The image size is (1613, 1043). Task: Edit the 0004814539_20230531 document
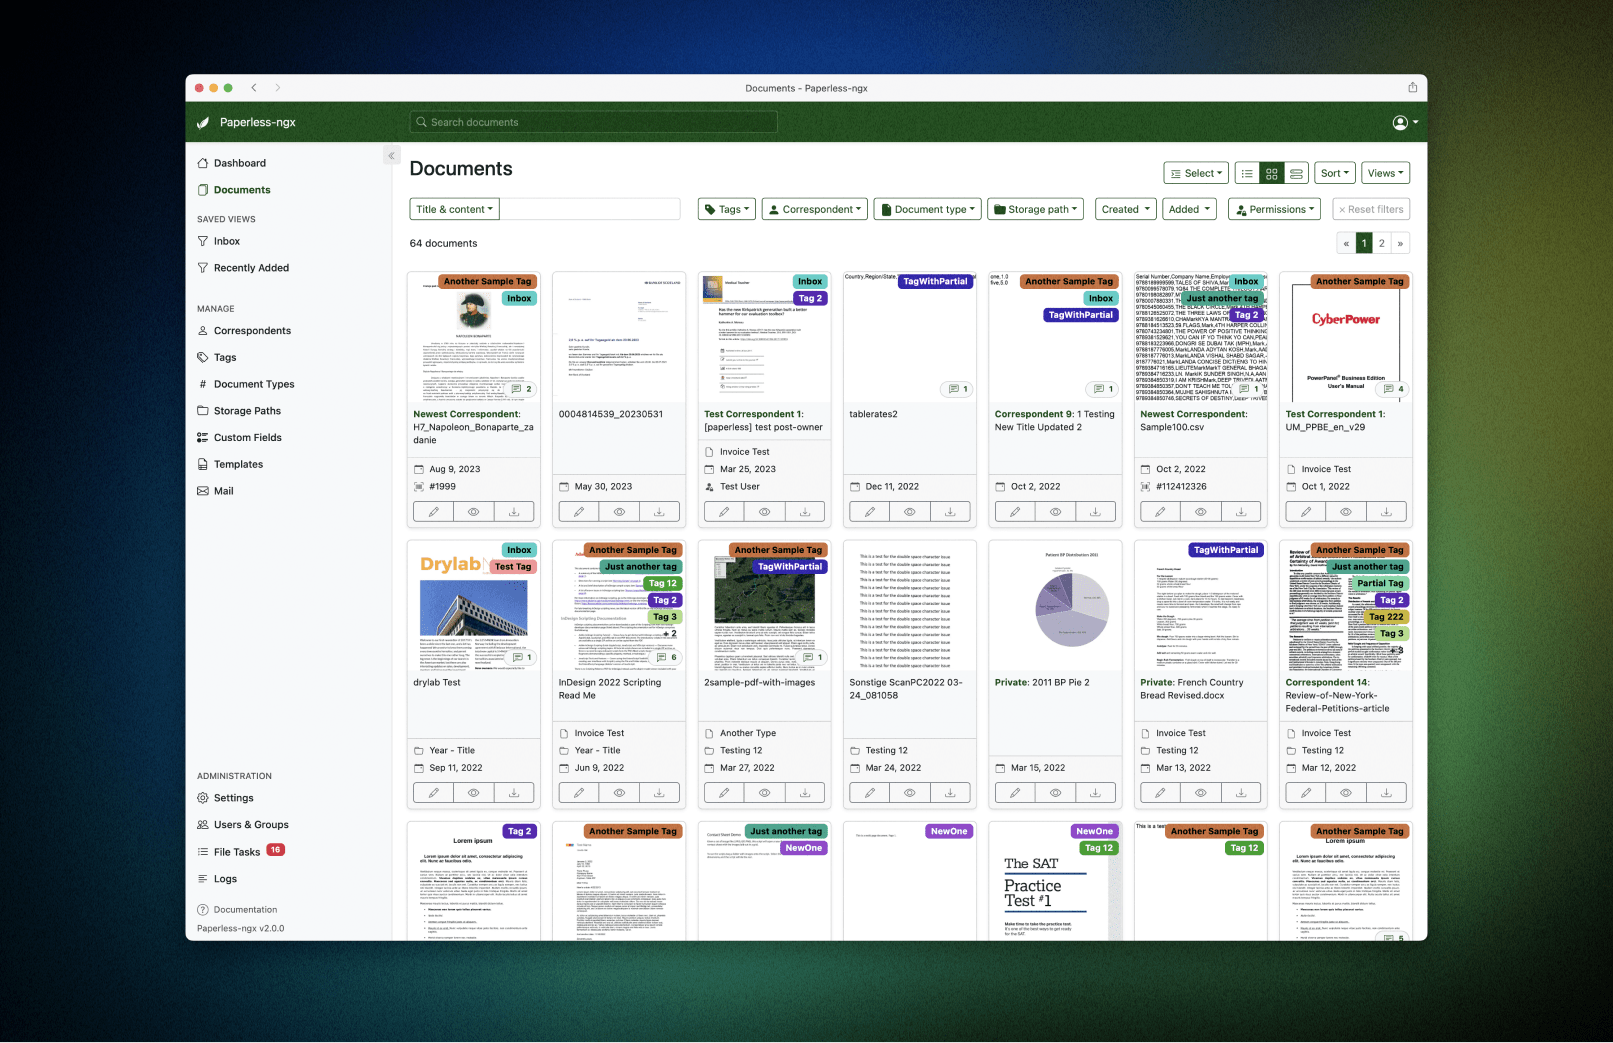pos(579,512)
